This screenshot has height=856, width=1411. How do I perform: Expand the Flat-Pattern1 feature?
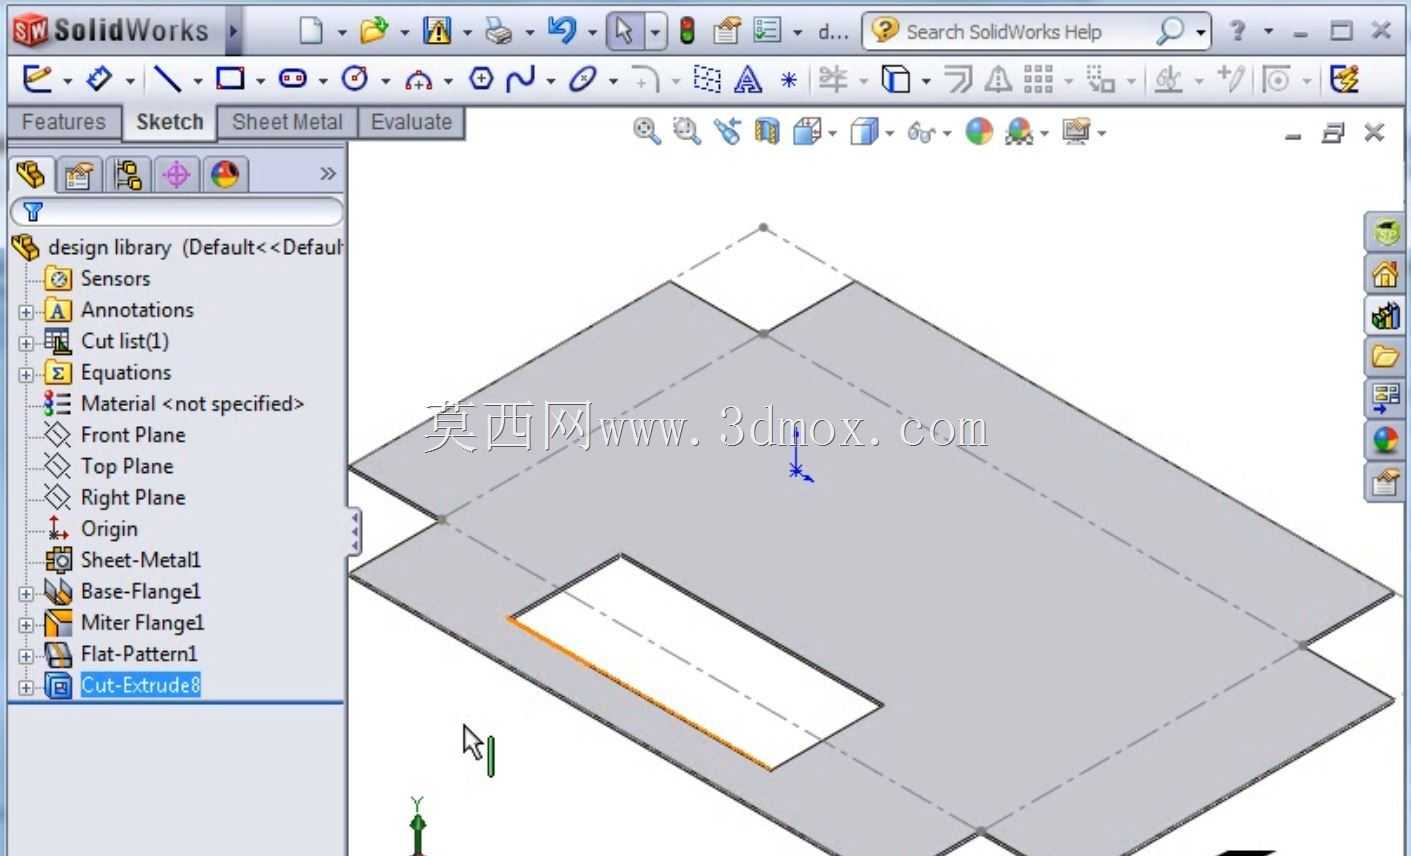[x=26, y=656]
